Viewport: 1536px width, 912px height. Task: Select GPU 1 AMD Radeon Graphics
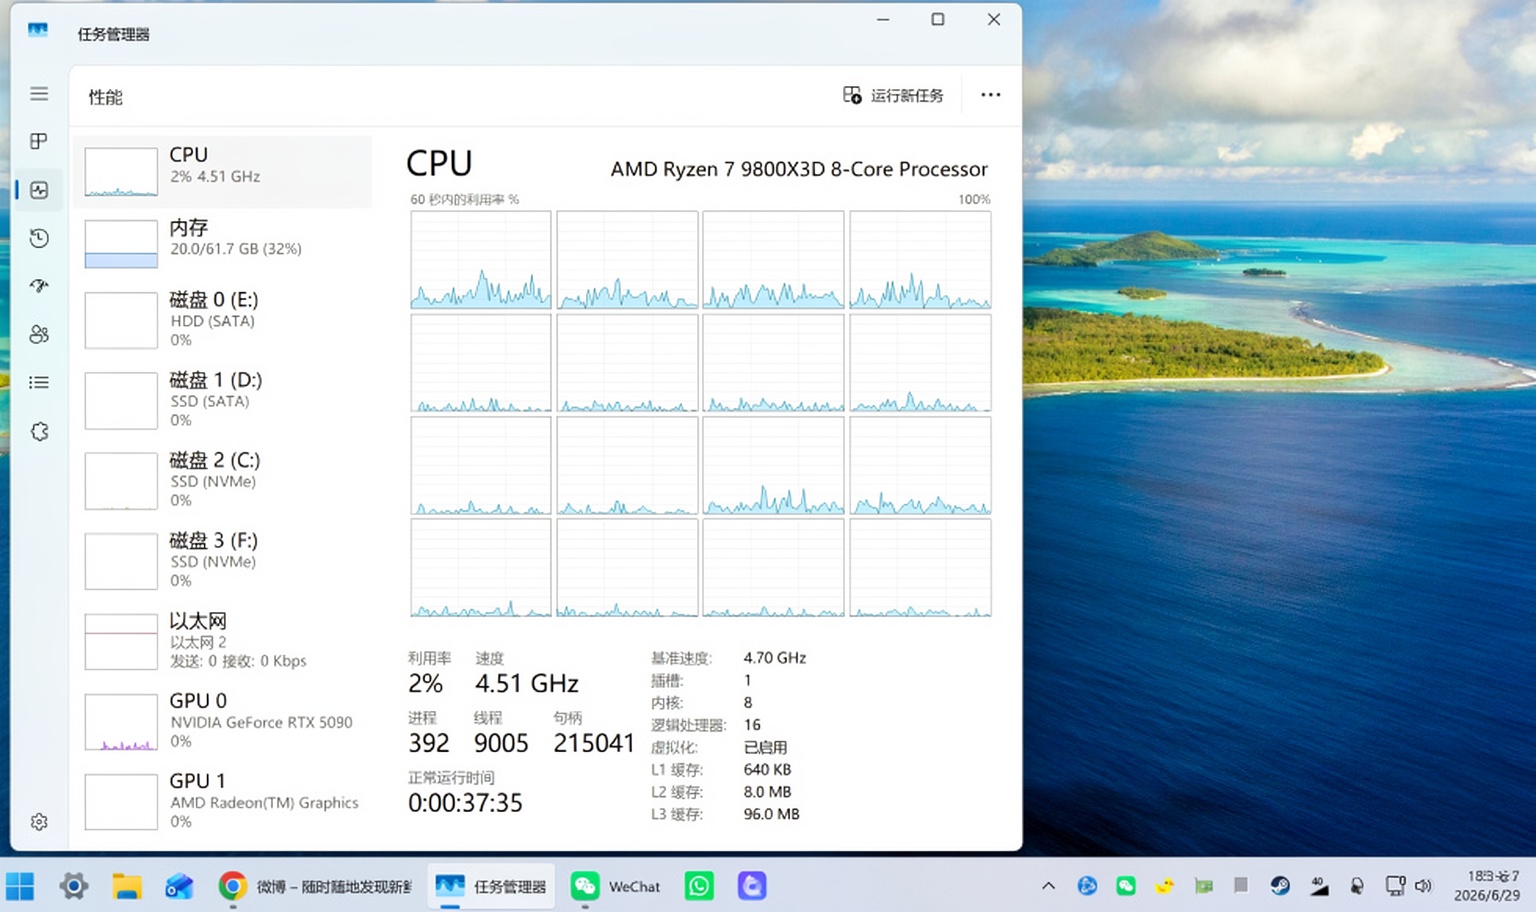tap(222, 800)
